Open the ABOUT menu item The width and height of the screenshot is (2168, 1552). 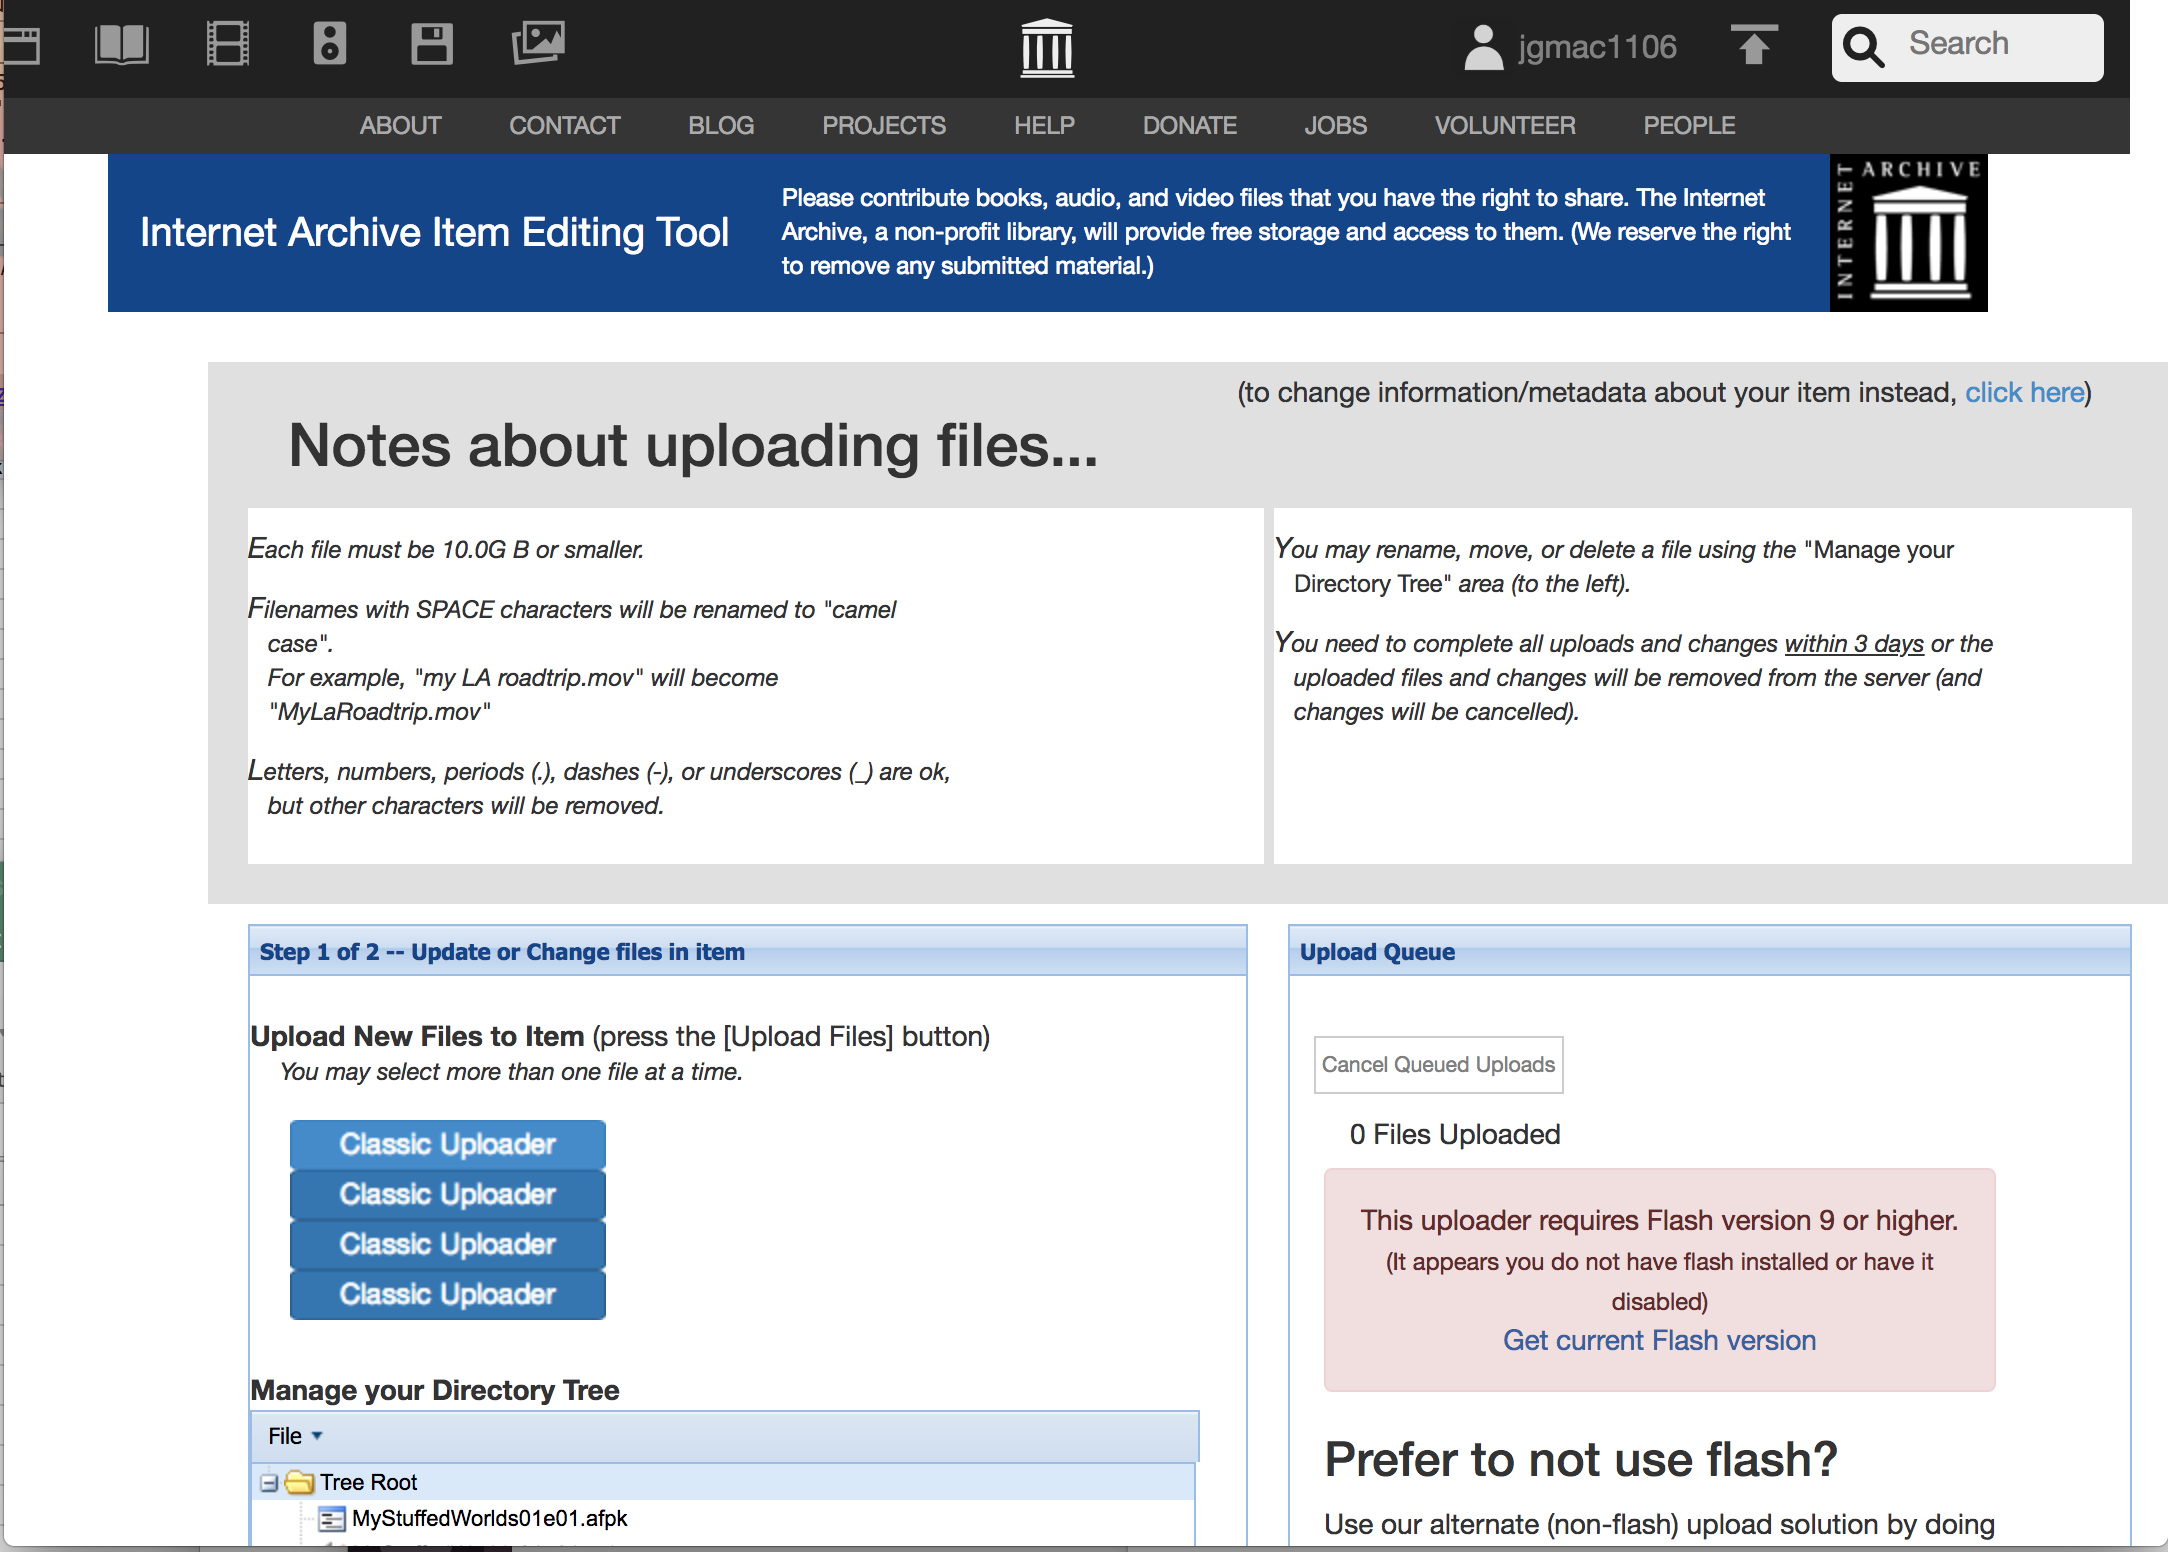click(x=401, y=126)
